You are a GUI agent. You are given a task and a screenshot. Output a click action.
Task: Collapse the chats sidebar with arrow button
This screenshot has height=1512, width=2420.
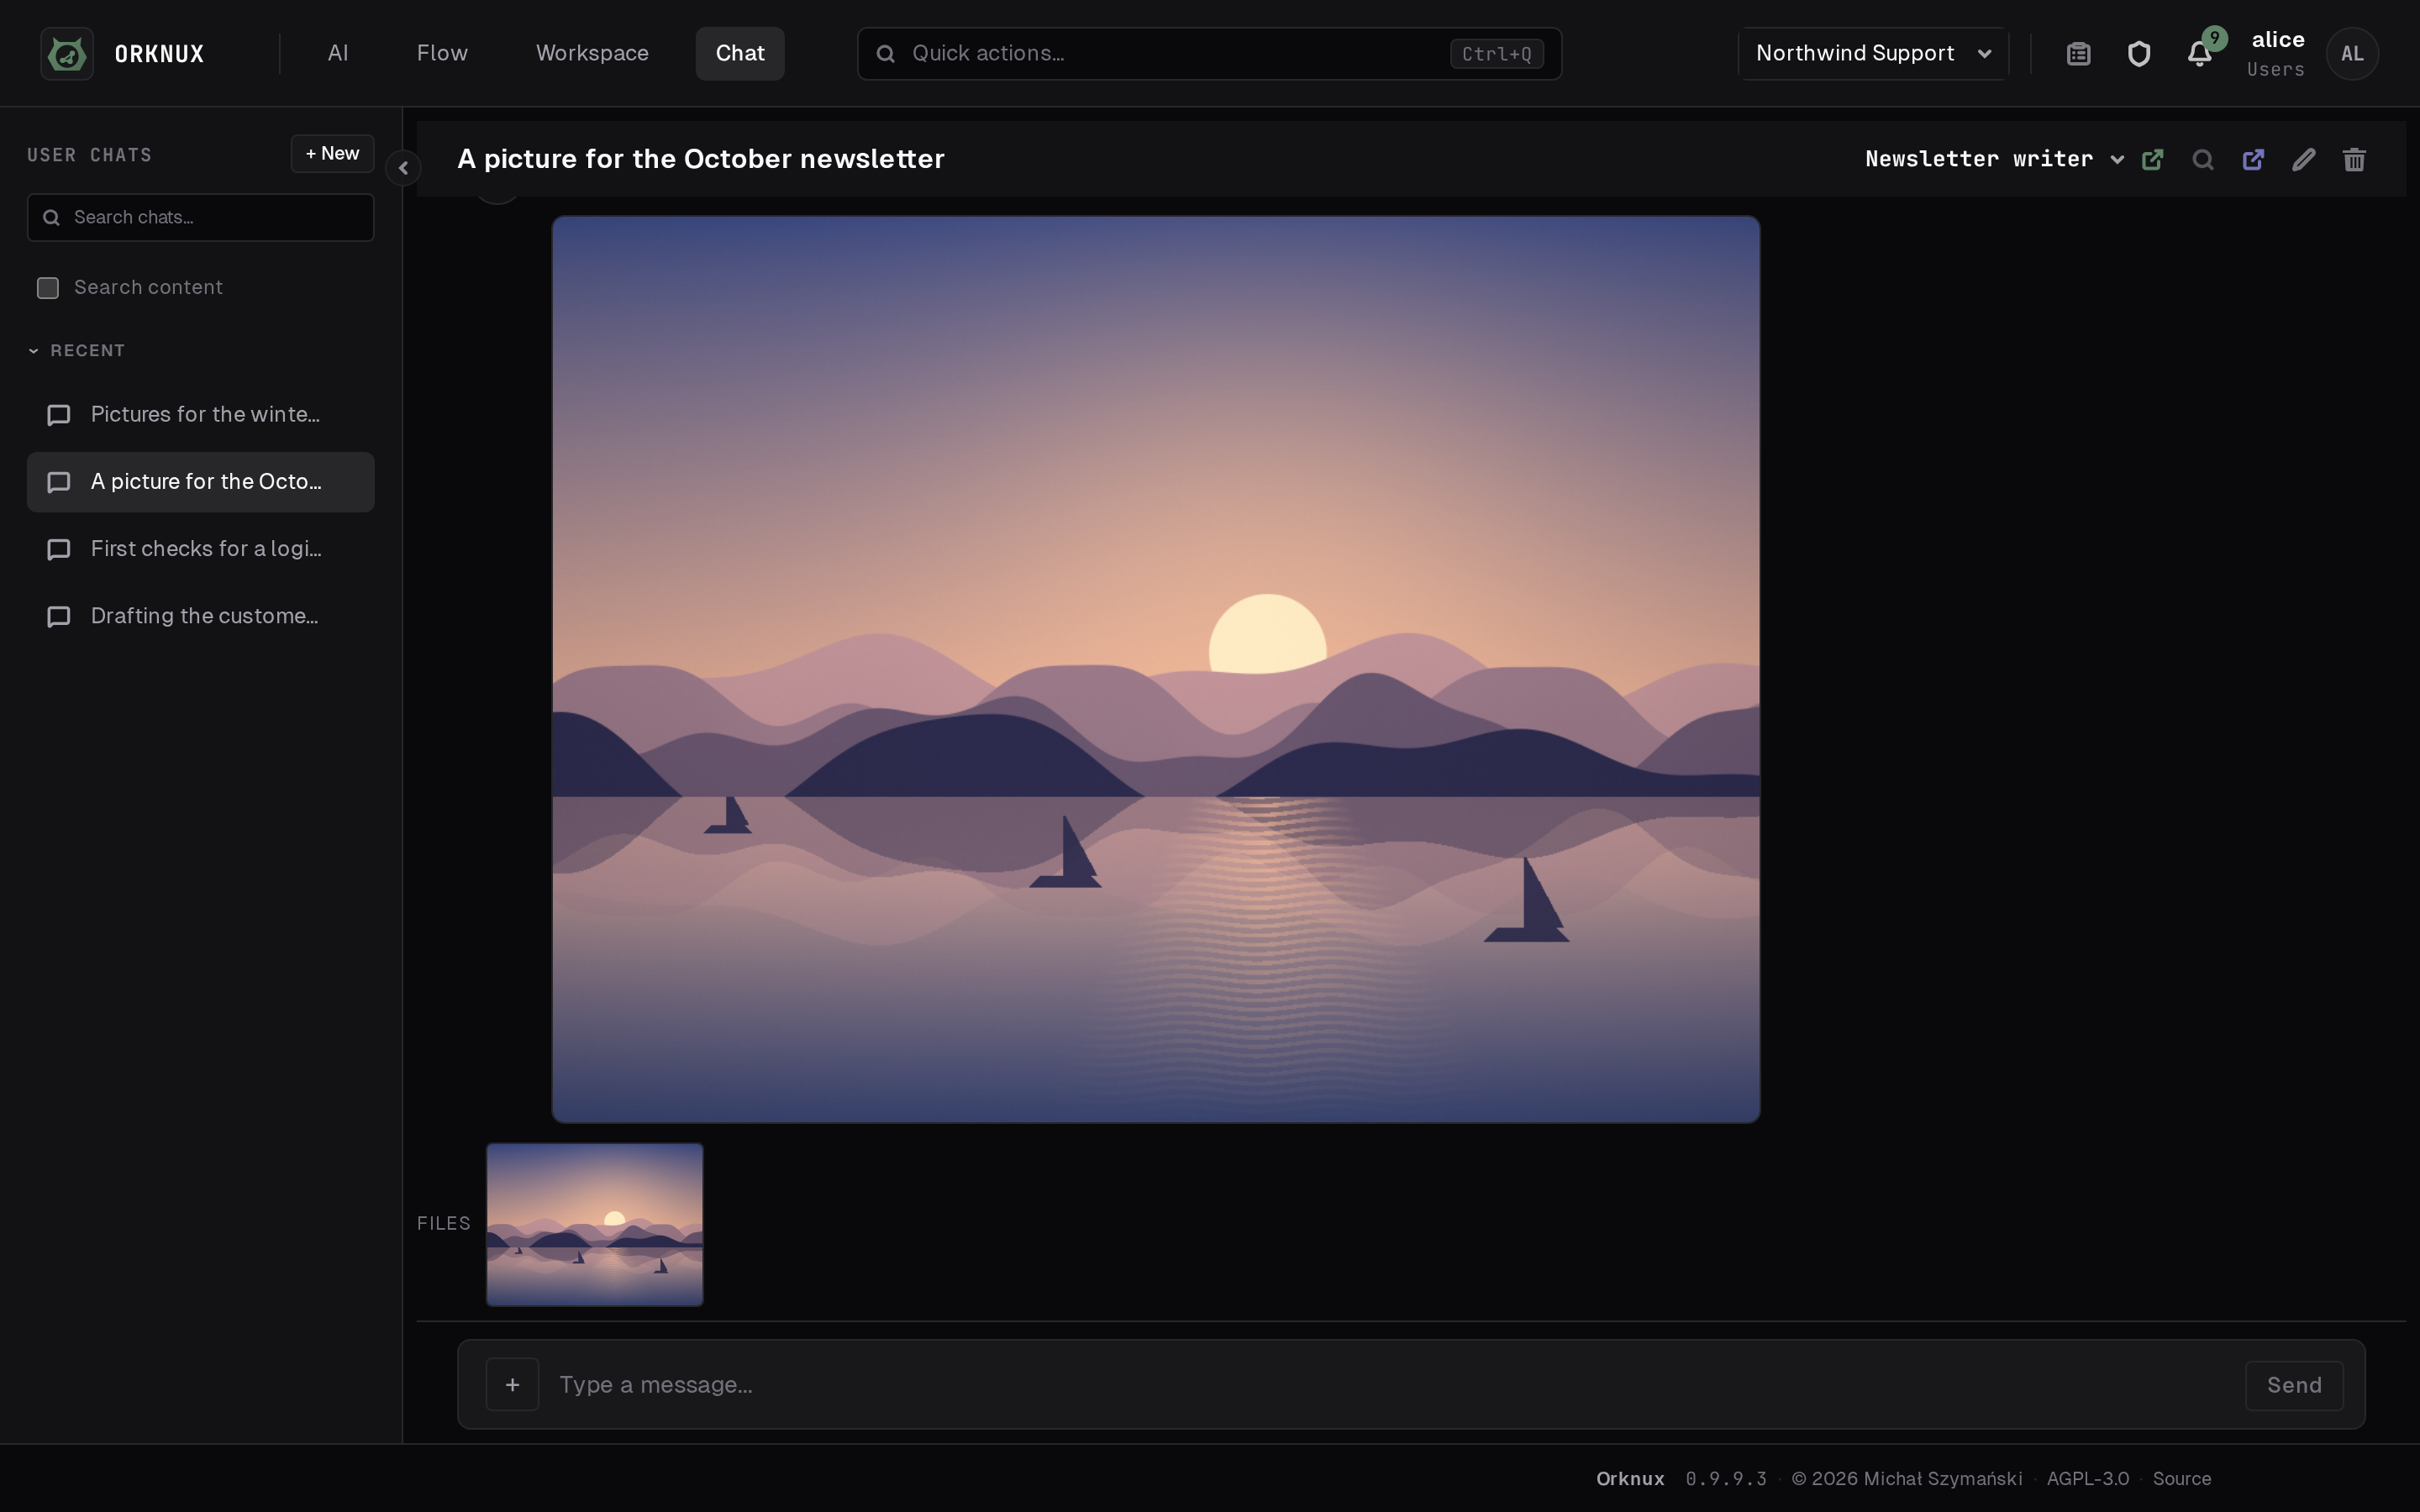(x=403, y=168)
